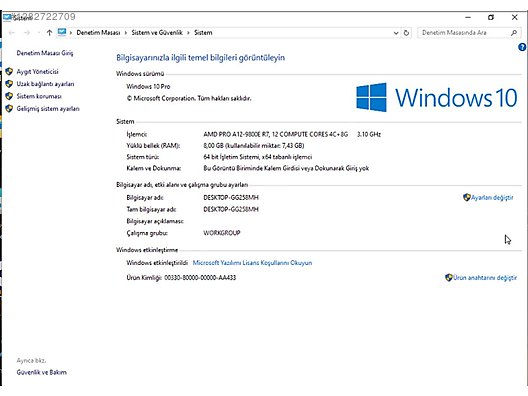
Task: Select Sistem in breadcrumb path
Action: click(x=203, y=33)
